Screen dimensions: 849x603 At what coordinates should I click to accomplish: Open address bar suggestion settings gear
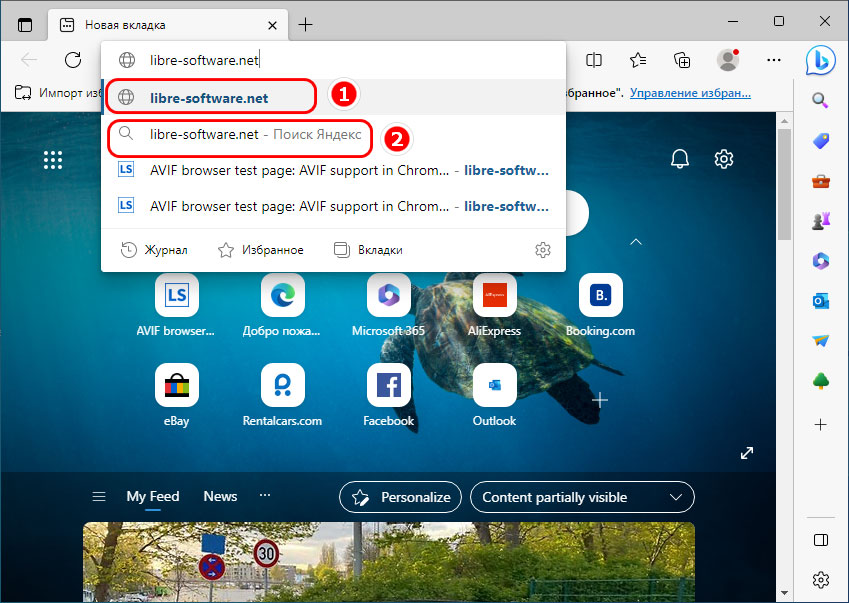coord(543,250)
